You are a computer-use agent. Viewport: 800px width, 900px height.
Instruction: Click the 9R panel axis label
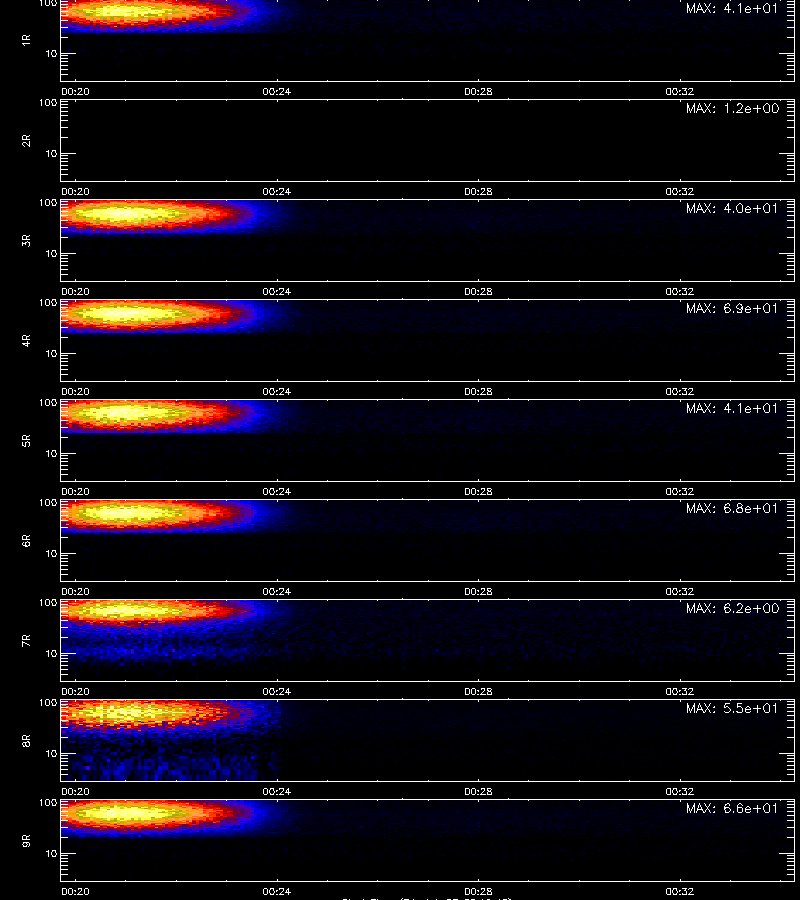click(26, 841)
